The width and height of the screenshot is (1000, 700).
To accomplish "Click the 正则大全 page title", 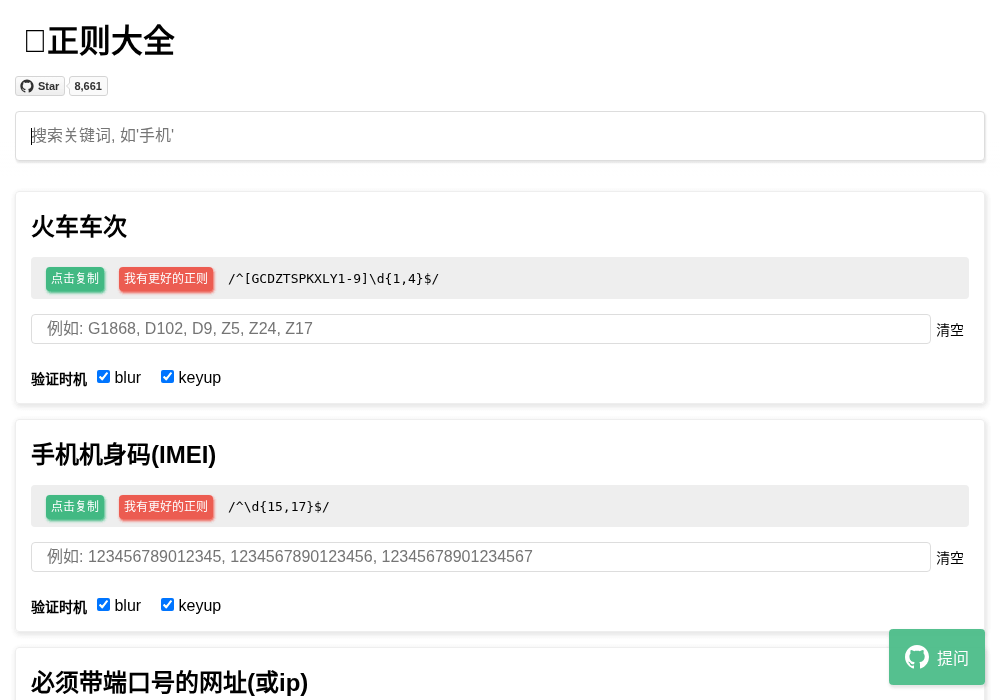I will click(x=99, y=41).
